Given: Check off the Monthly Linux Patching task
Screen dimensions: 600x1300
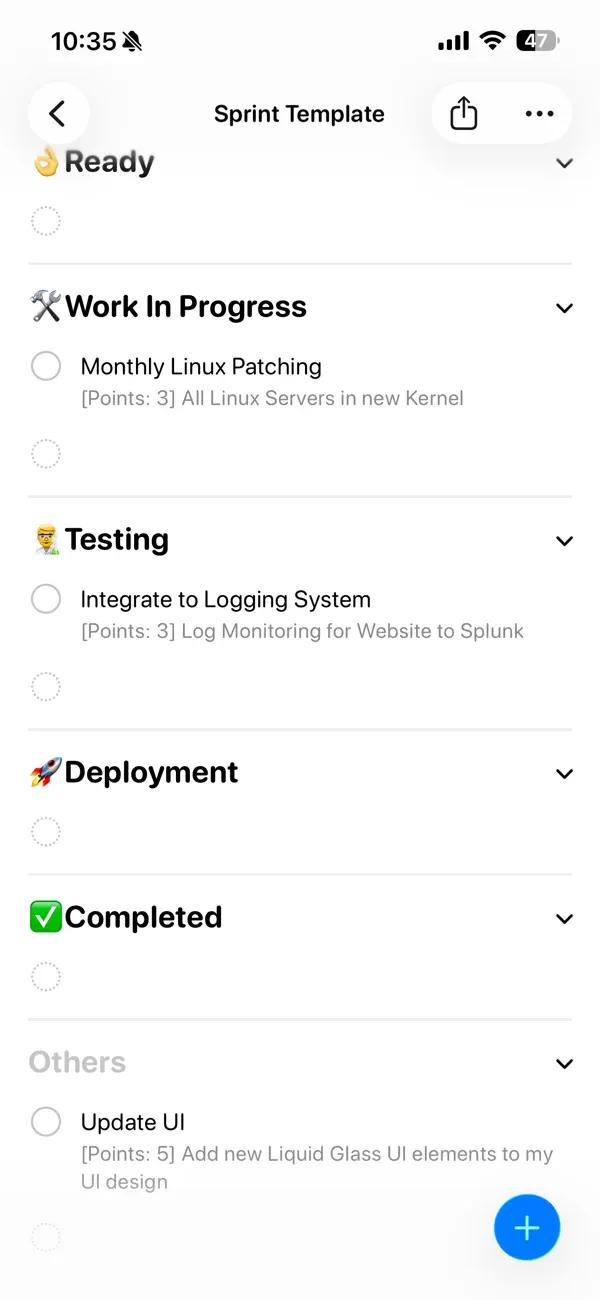Looking at the screenshot, I should (46, 366).
